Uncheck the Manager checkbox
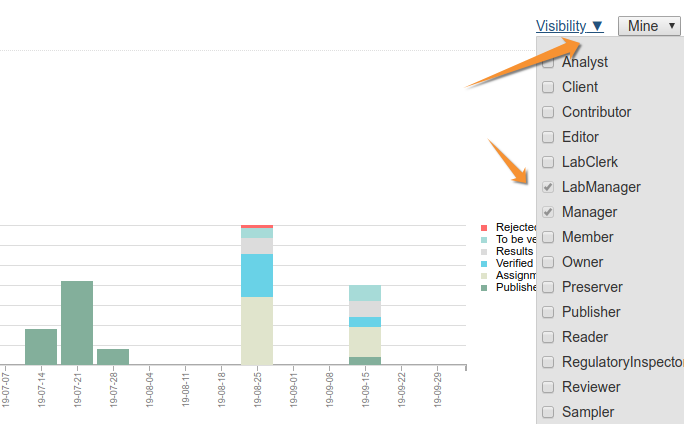Viewport: 684px width, 424px height. click(x=548, y=212)
